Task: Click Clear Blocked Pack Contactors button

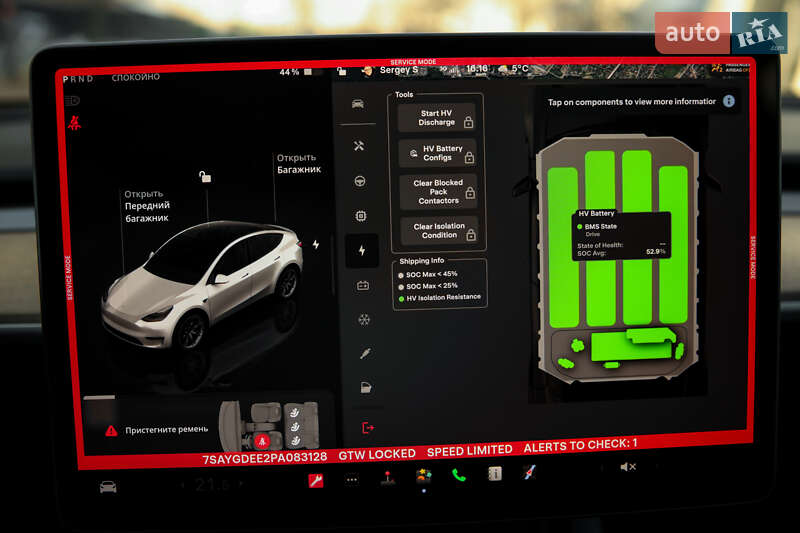Action: (438, 192)
